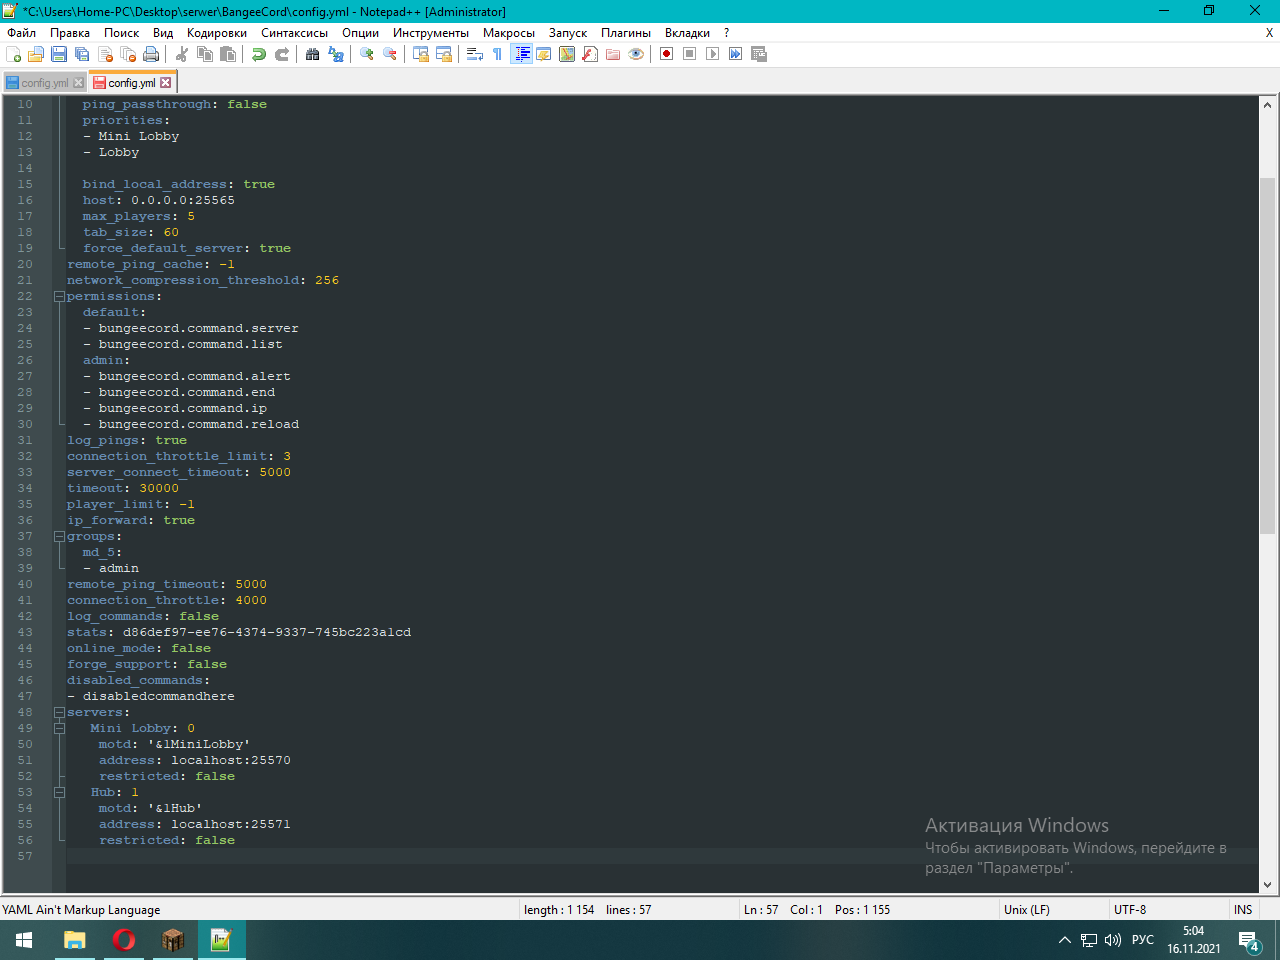Click Run Macro Multiple Times icon
The width and height of the screenshot is (1280, 960).
tap(735, 54)
